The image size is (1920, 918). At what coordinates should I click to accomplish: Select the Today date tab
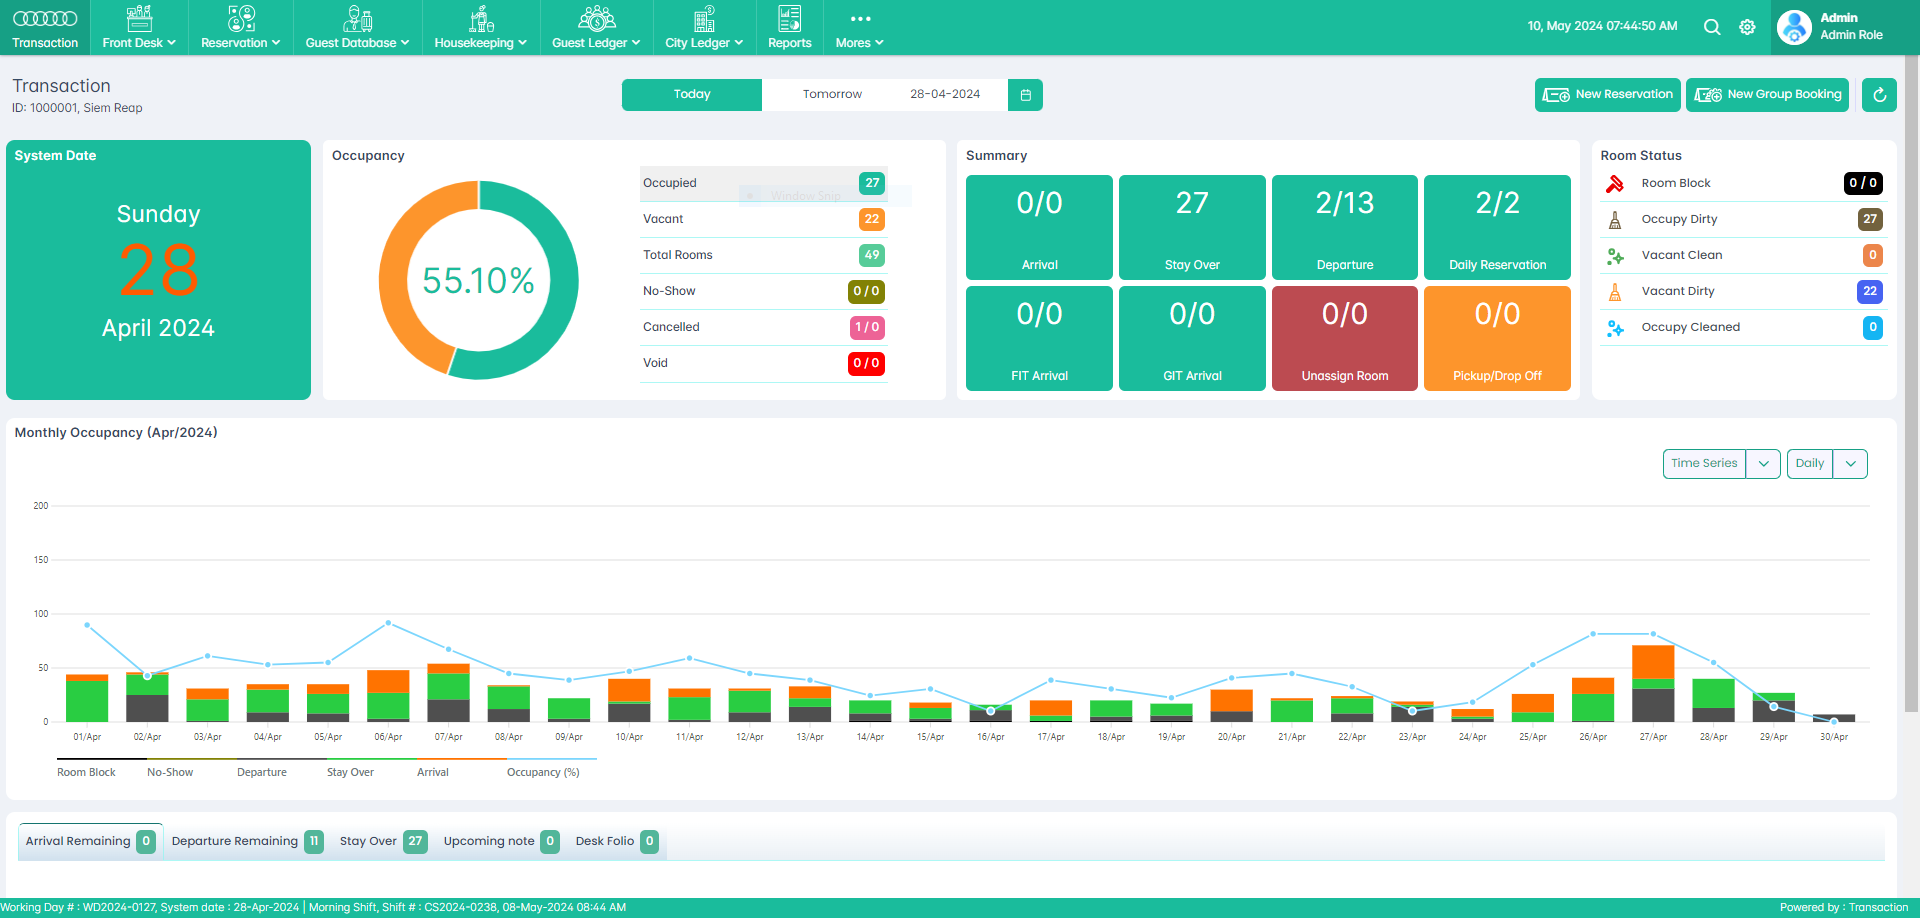[692, 95]
